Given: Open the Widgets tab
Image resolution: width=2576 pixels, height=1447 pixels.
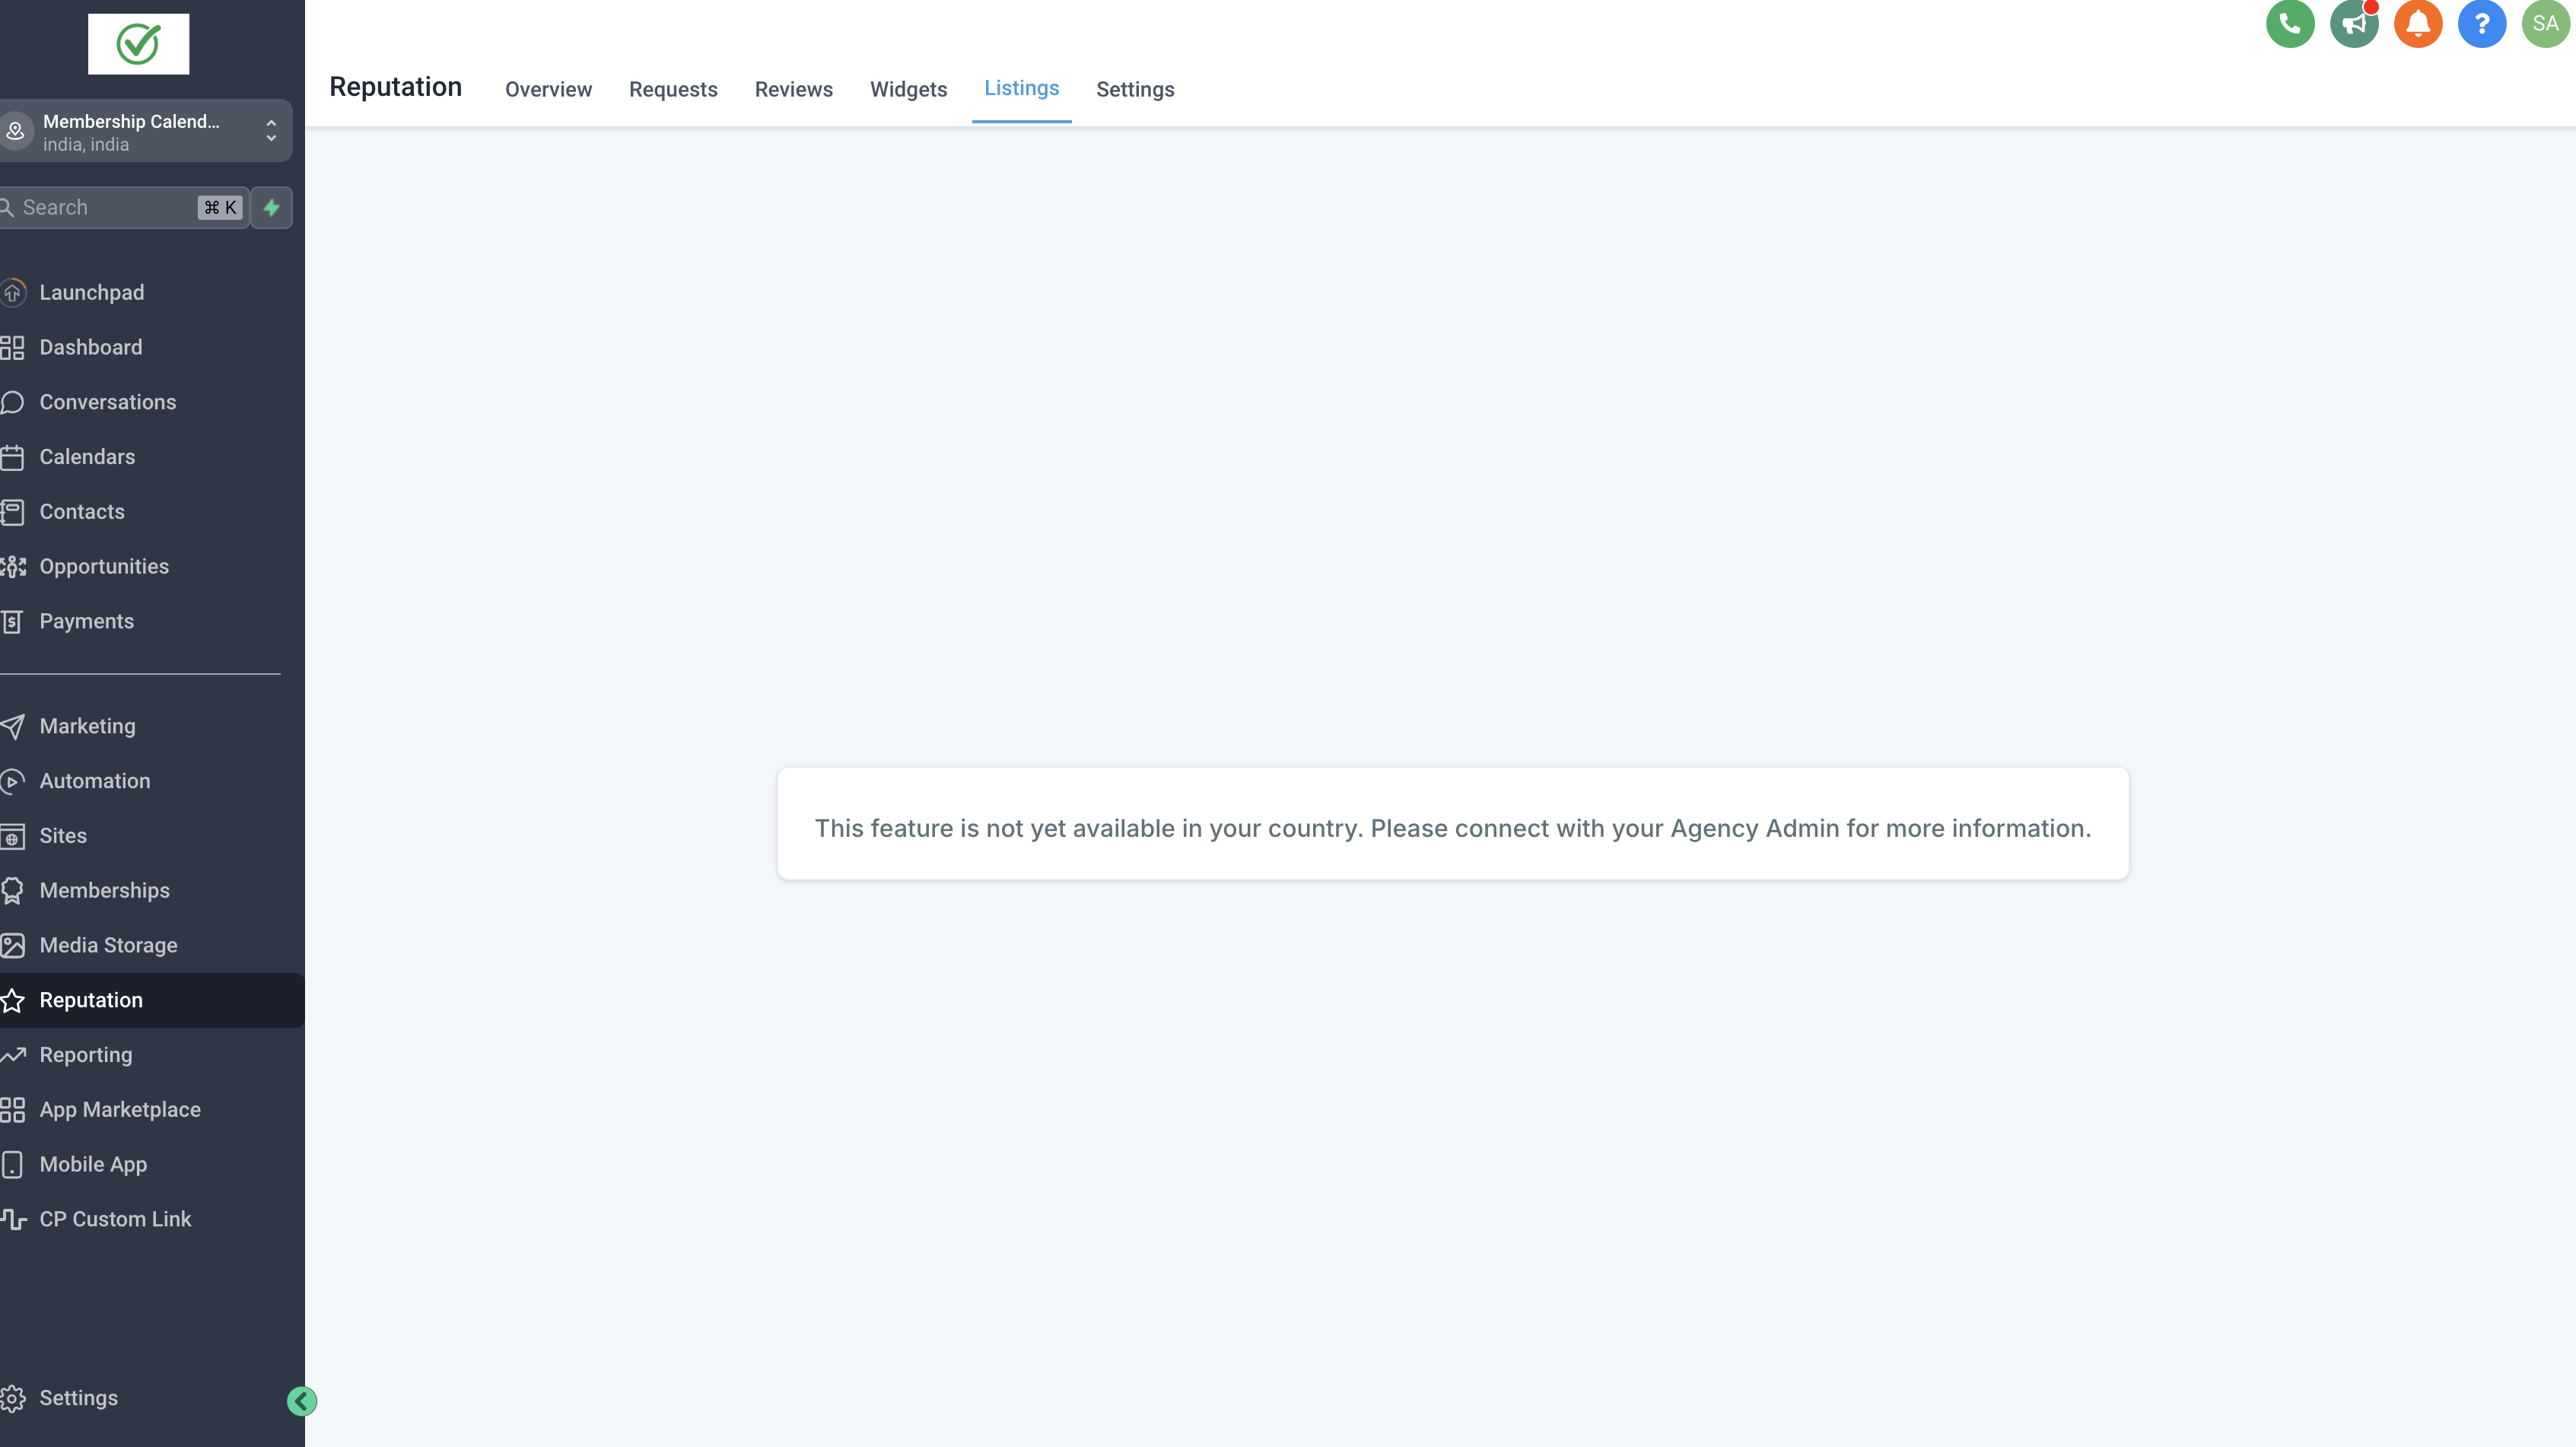Looking at the screenshot, I should (908, 90).
